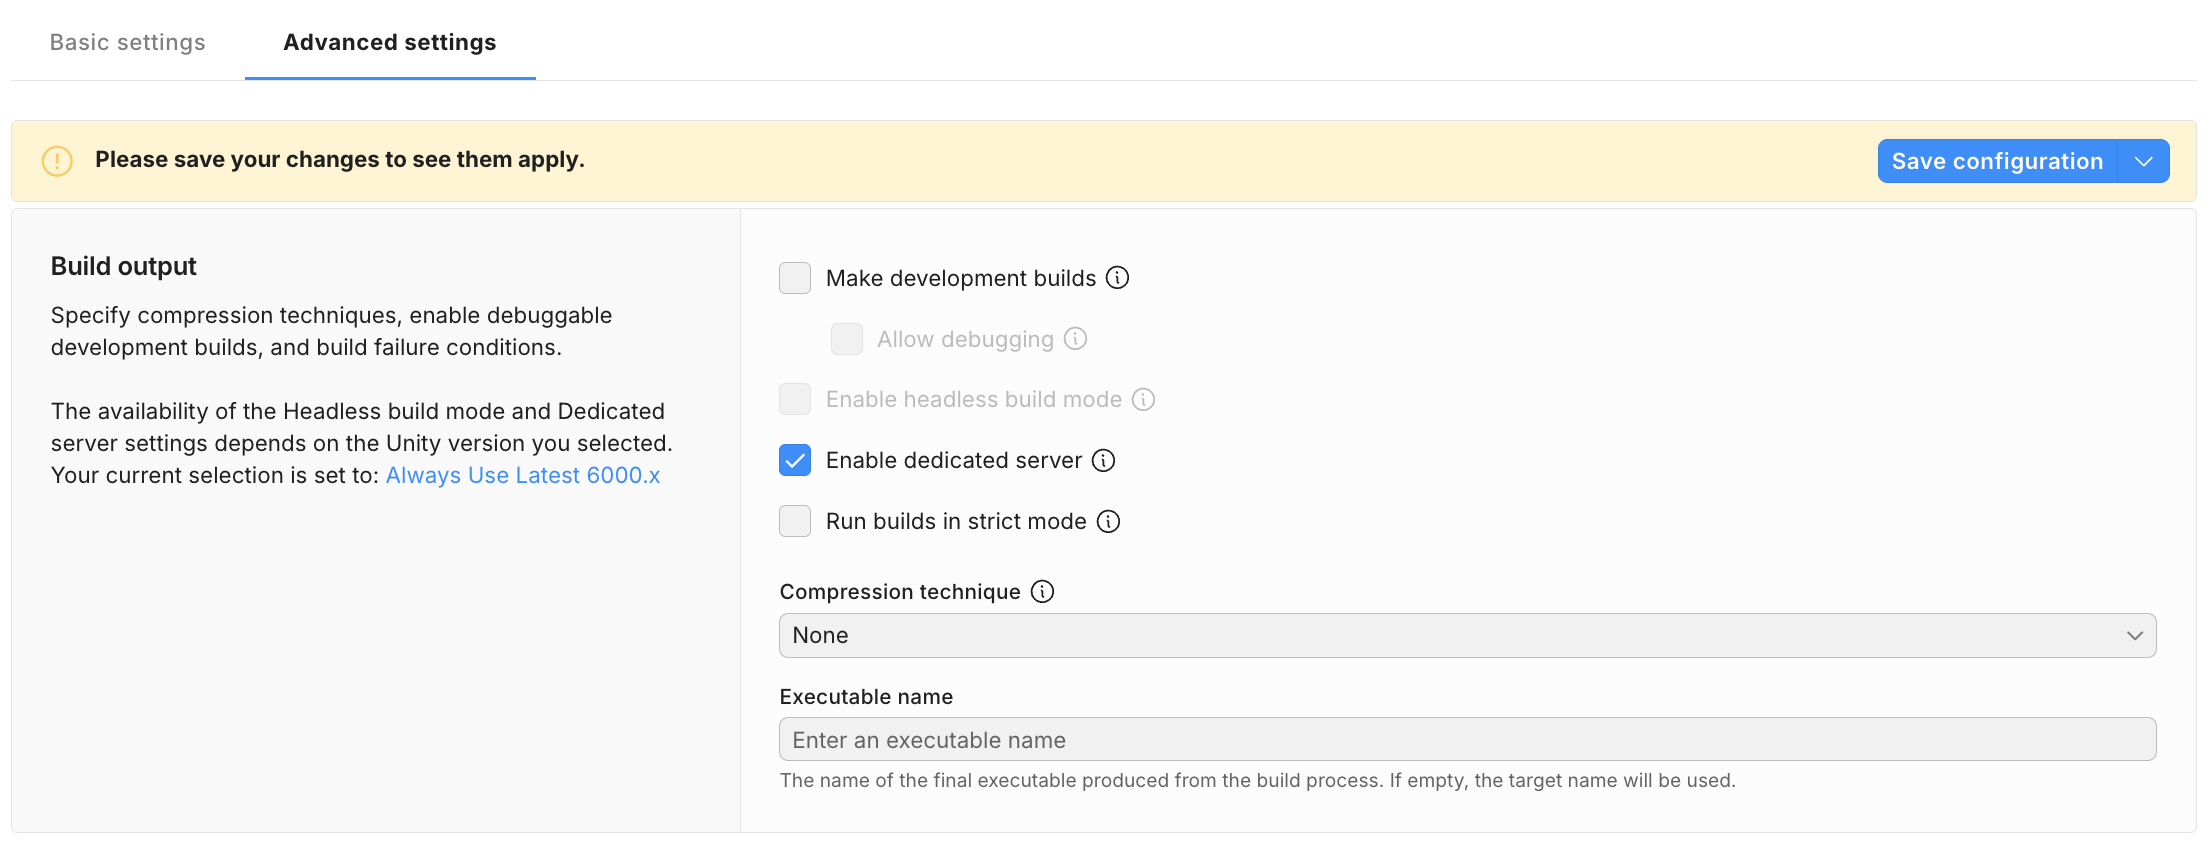This screenshot has width=2210, height=846.
Task: Show info for Enable headless build mode
Action: click(1143, 400)
